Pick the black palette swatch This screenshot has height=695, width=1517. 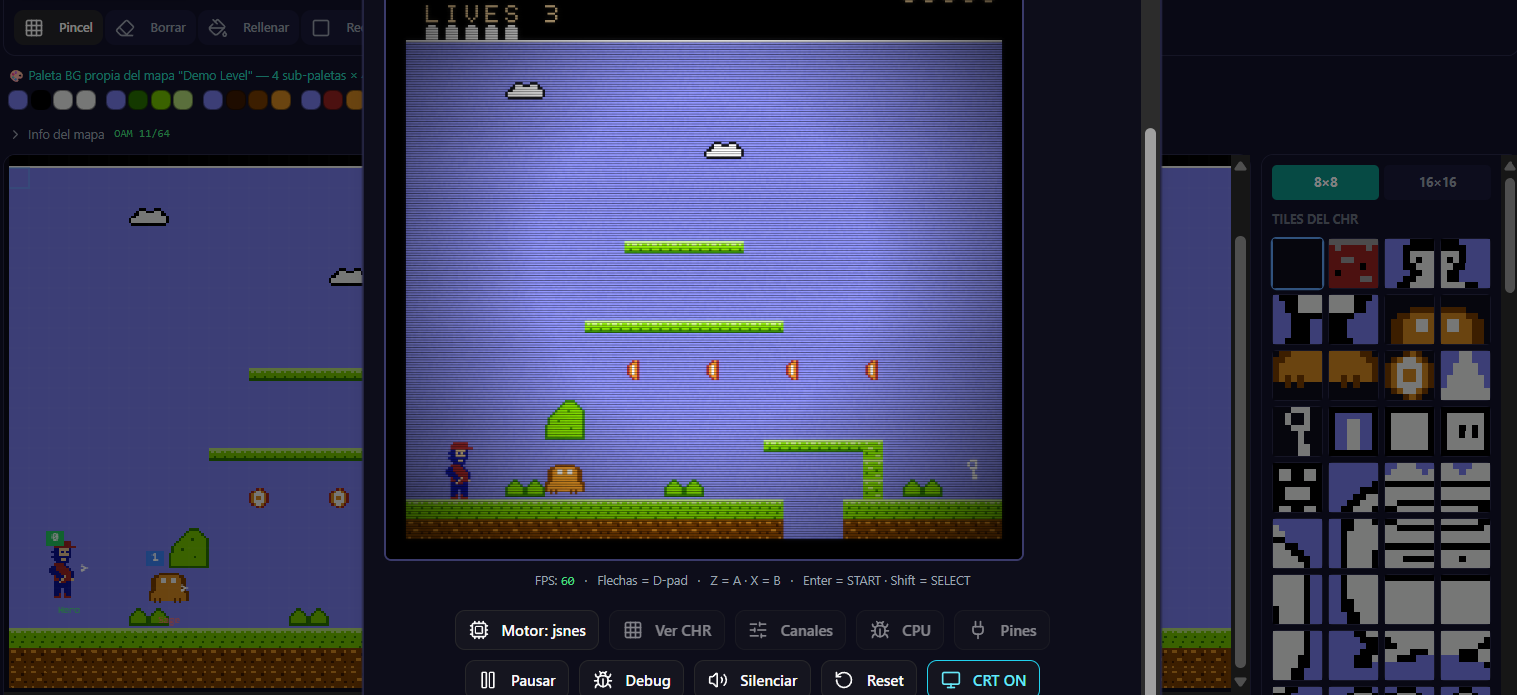(40, 100)
